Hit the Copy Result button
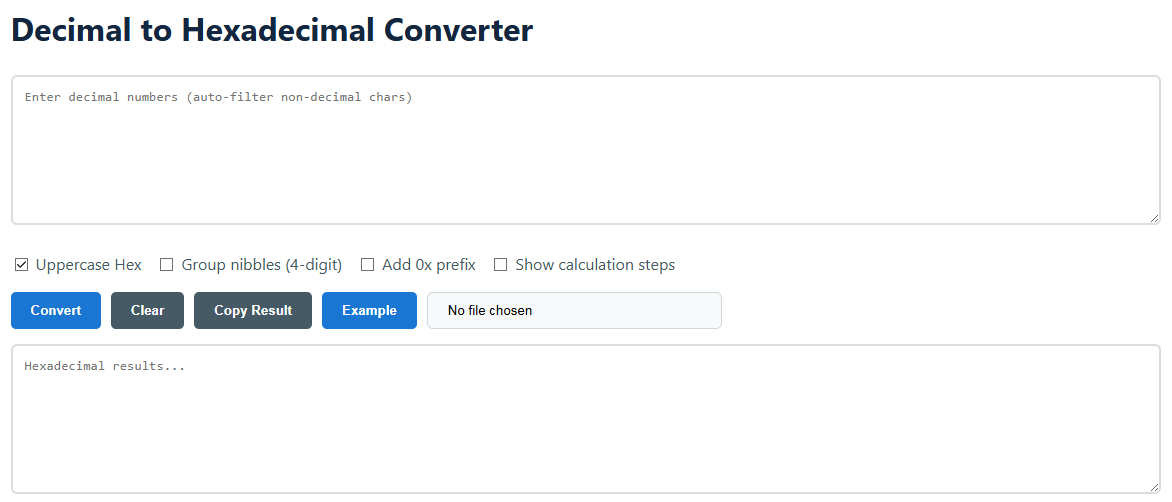Viewport: 1172px width, 502px height. 253,310
